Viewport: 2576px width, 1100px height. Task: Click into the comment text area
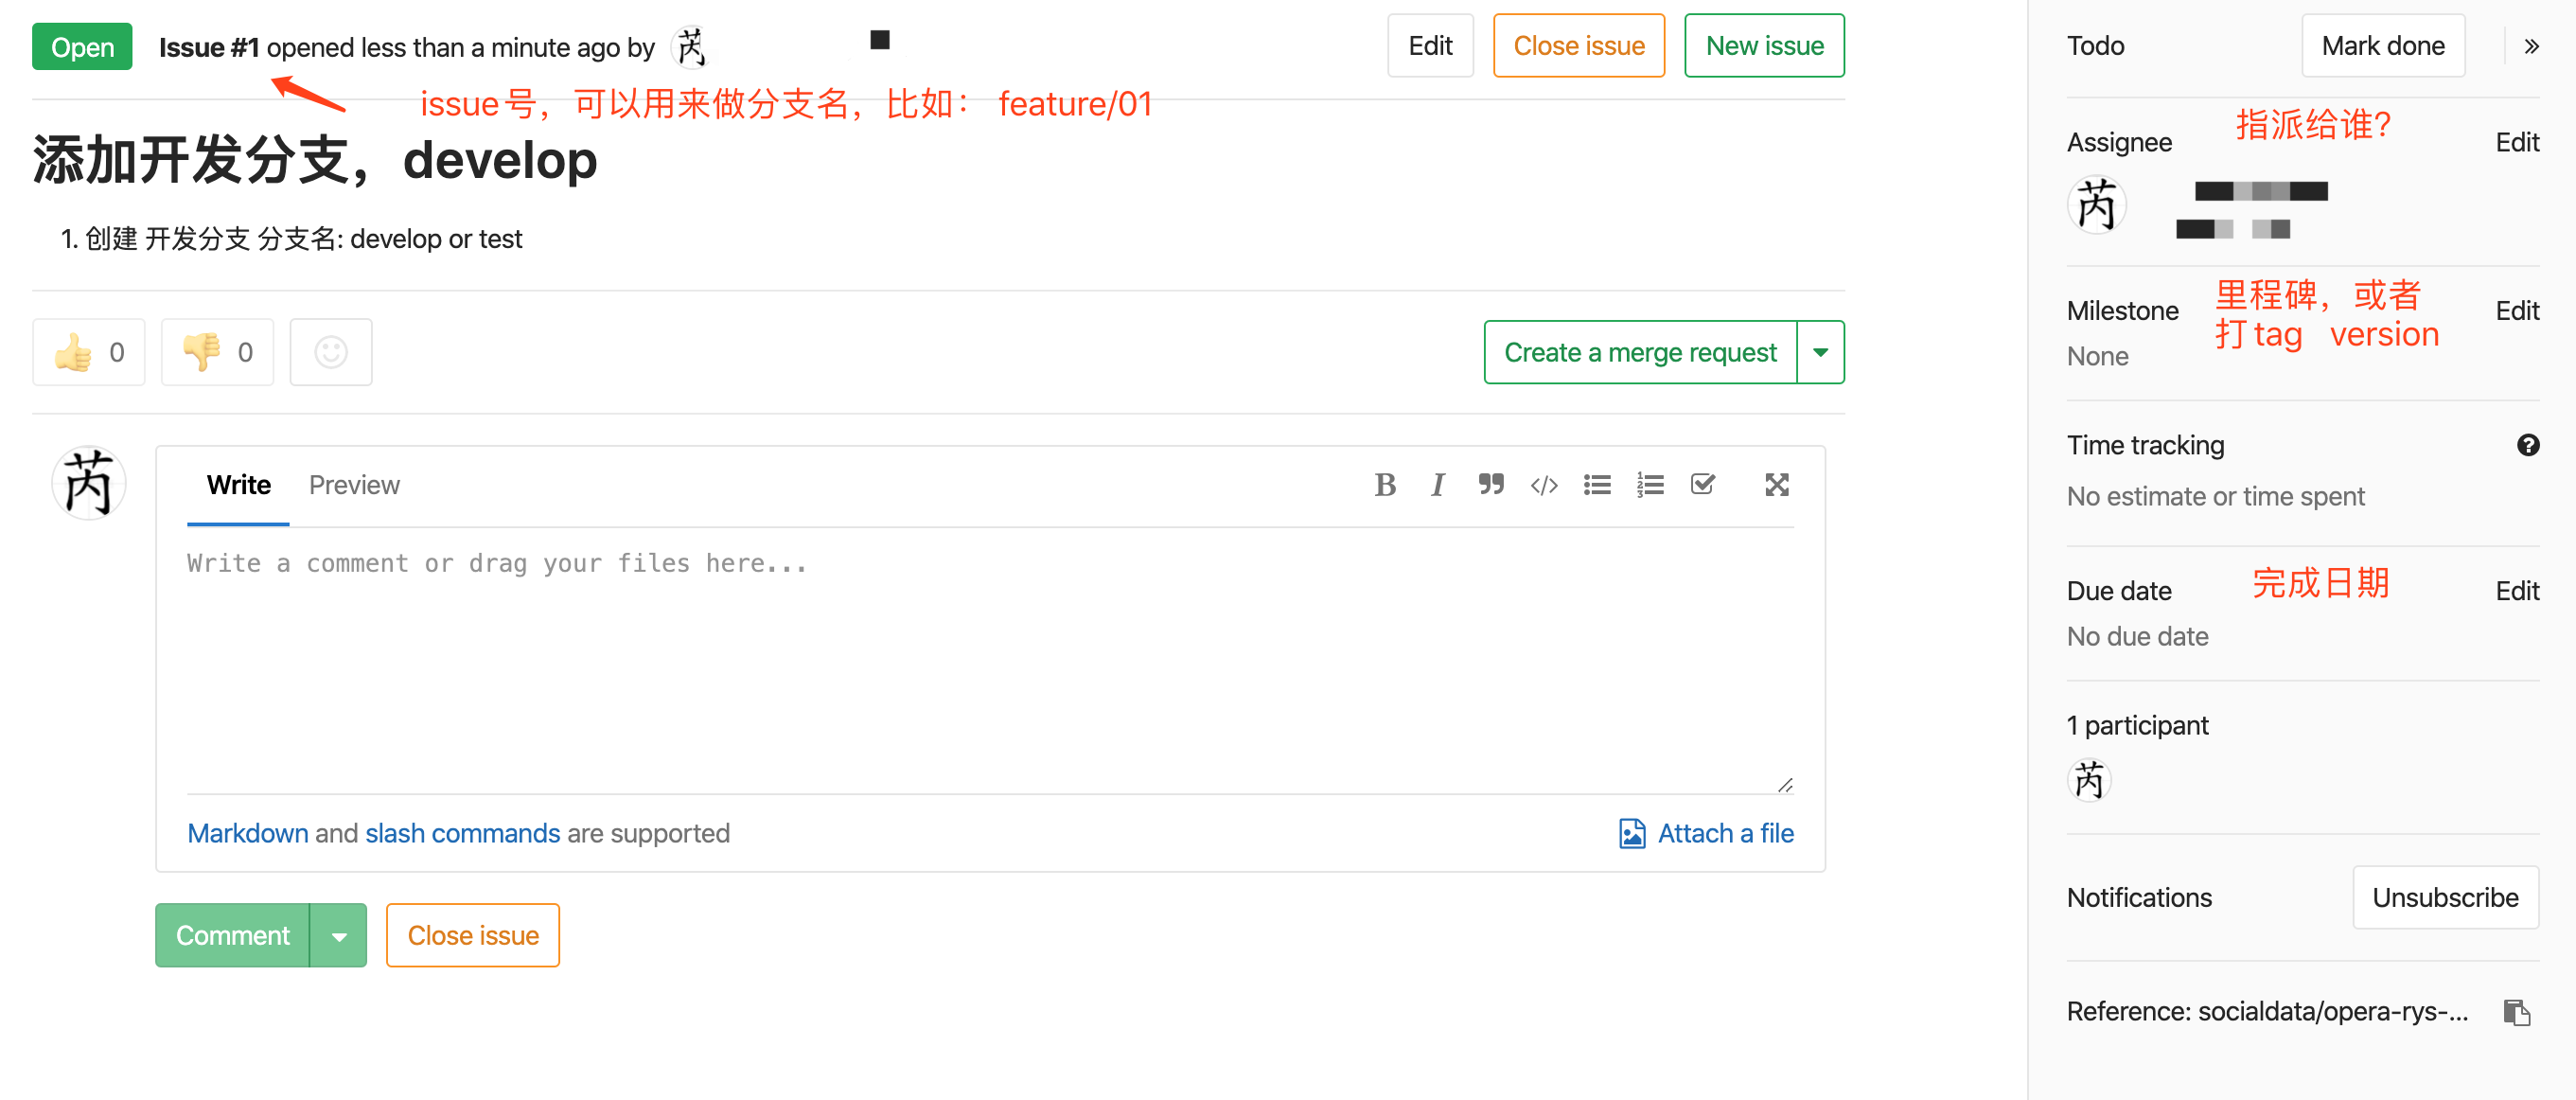point(988,660)
